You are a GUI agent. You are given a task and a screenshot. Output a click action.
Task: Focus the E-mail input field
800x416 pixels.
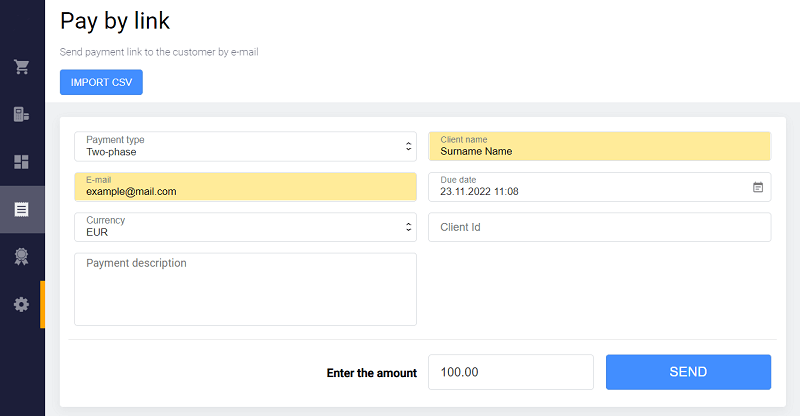point(245,187)
